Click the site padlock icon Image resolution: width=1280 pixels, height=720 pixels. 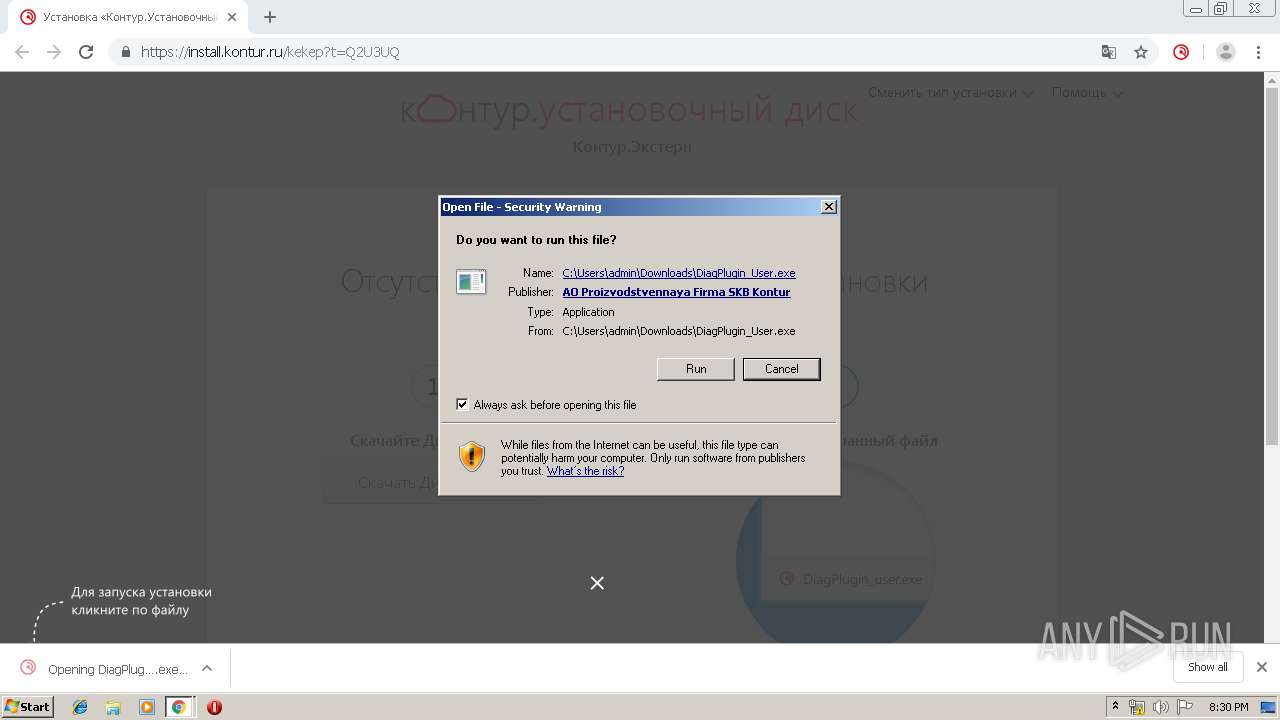pyautogui.click(x=126, y=52)
